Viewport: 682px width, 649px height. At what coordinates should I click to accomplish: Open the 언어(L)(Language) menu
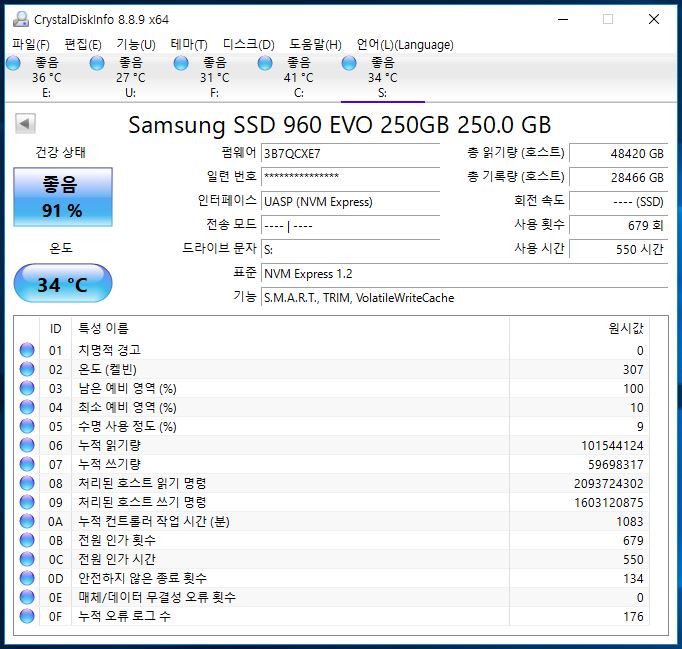(x=405, y=44)
